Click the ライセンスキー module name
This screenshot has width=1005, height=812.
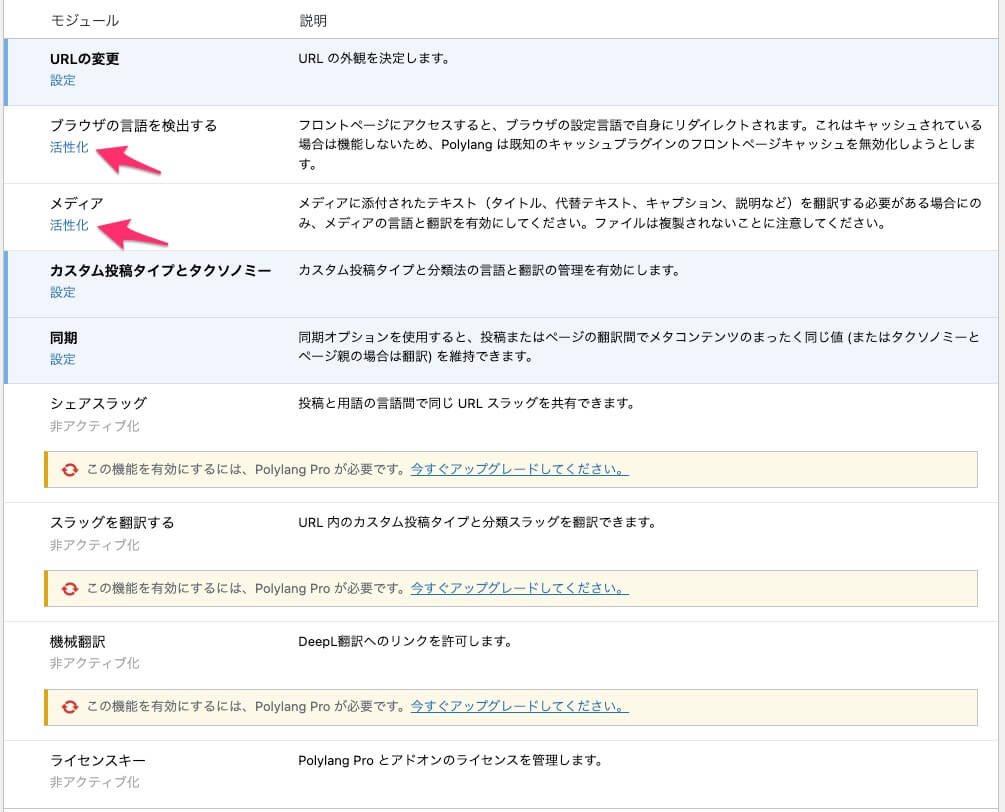click(97, 761)
